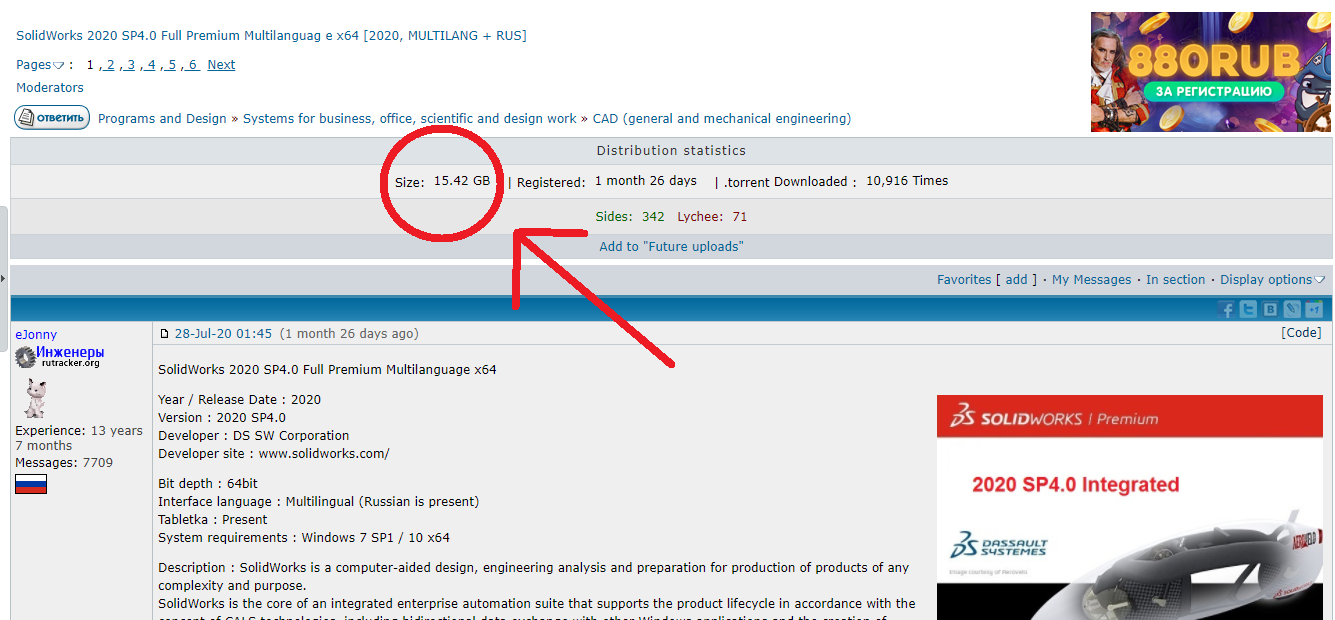Open Systems for business, office breadcrumb
Viewport: 1335px width, 620px height.
click(x=410, y=119)
